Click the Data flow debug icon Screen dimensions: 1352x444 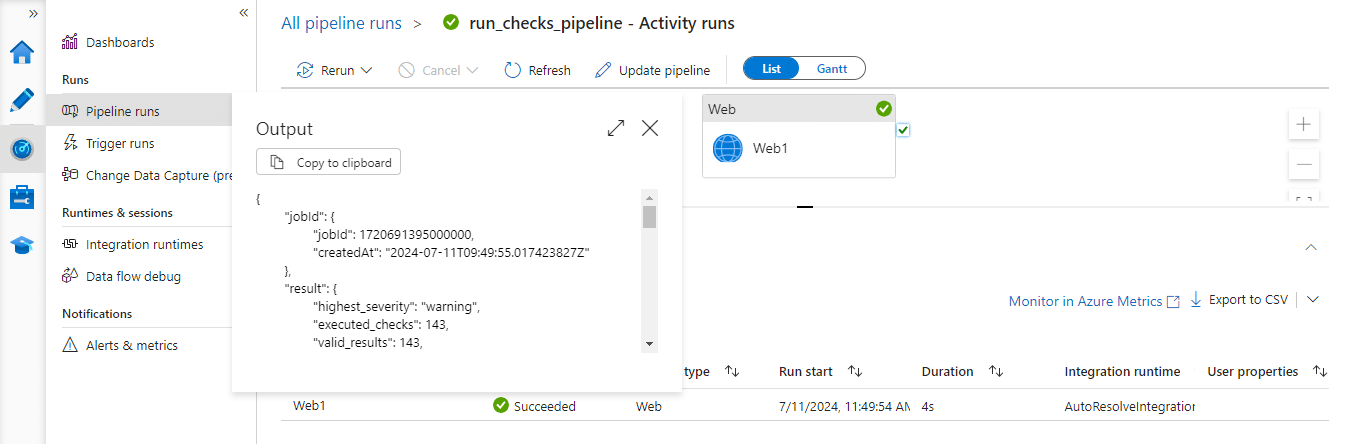pyautogui.click(x=70, y=276)
